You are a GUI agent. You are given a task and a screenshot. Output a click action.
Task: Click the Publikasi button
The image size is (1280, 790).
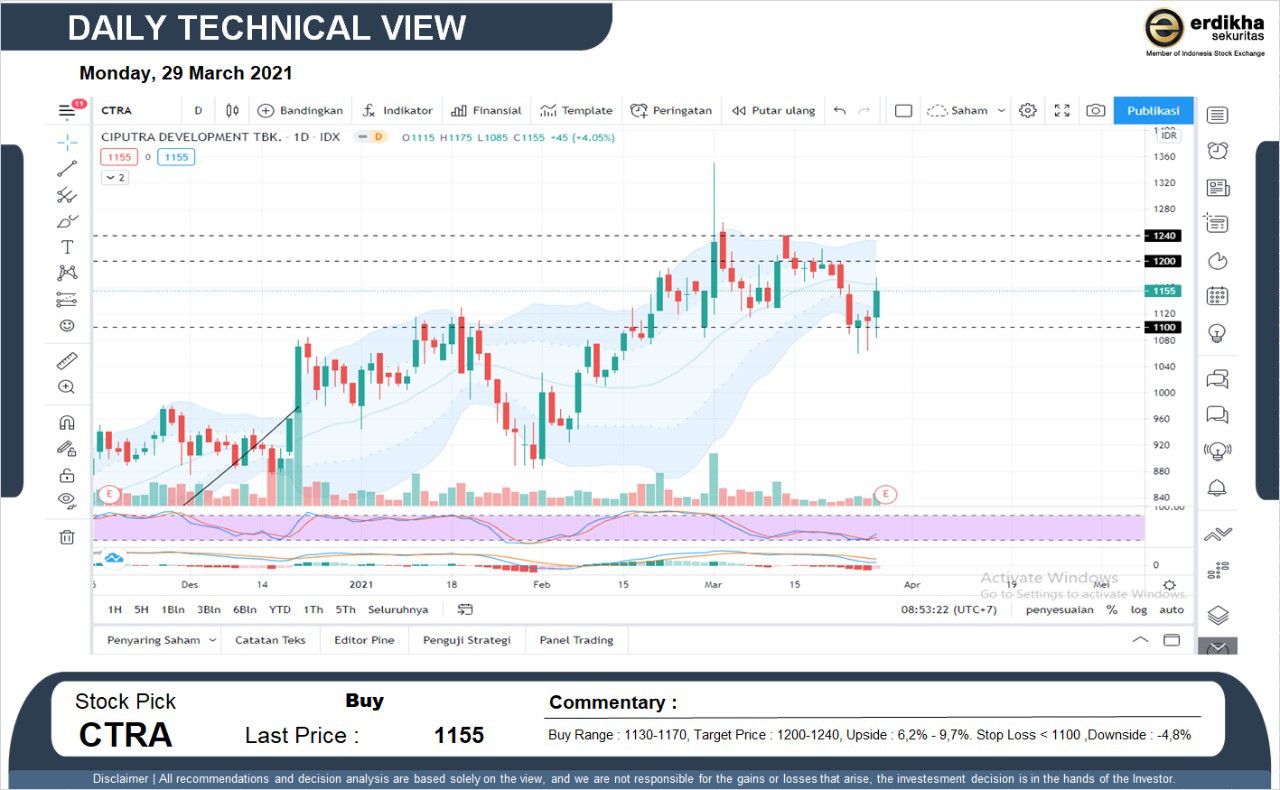(x=1153, y=111)
